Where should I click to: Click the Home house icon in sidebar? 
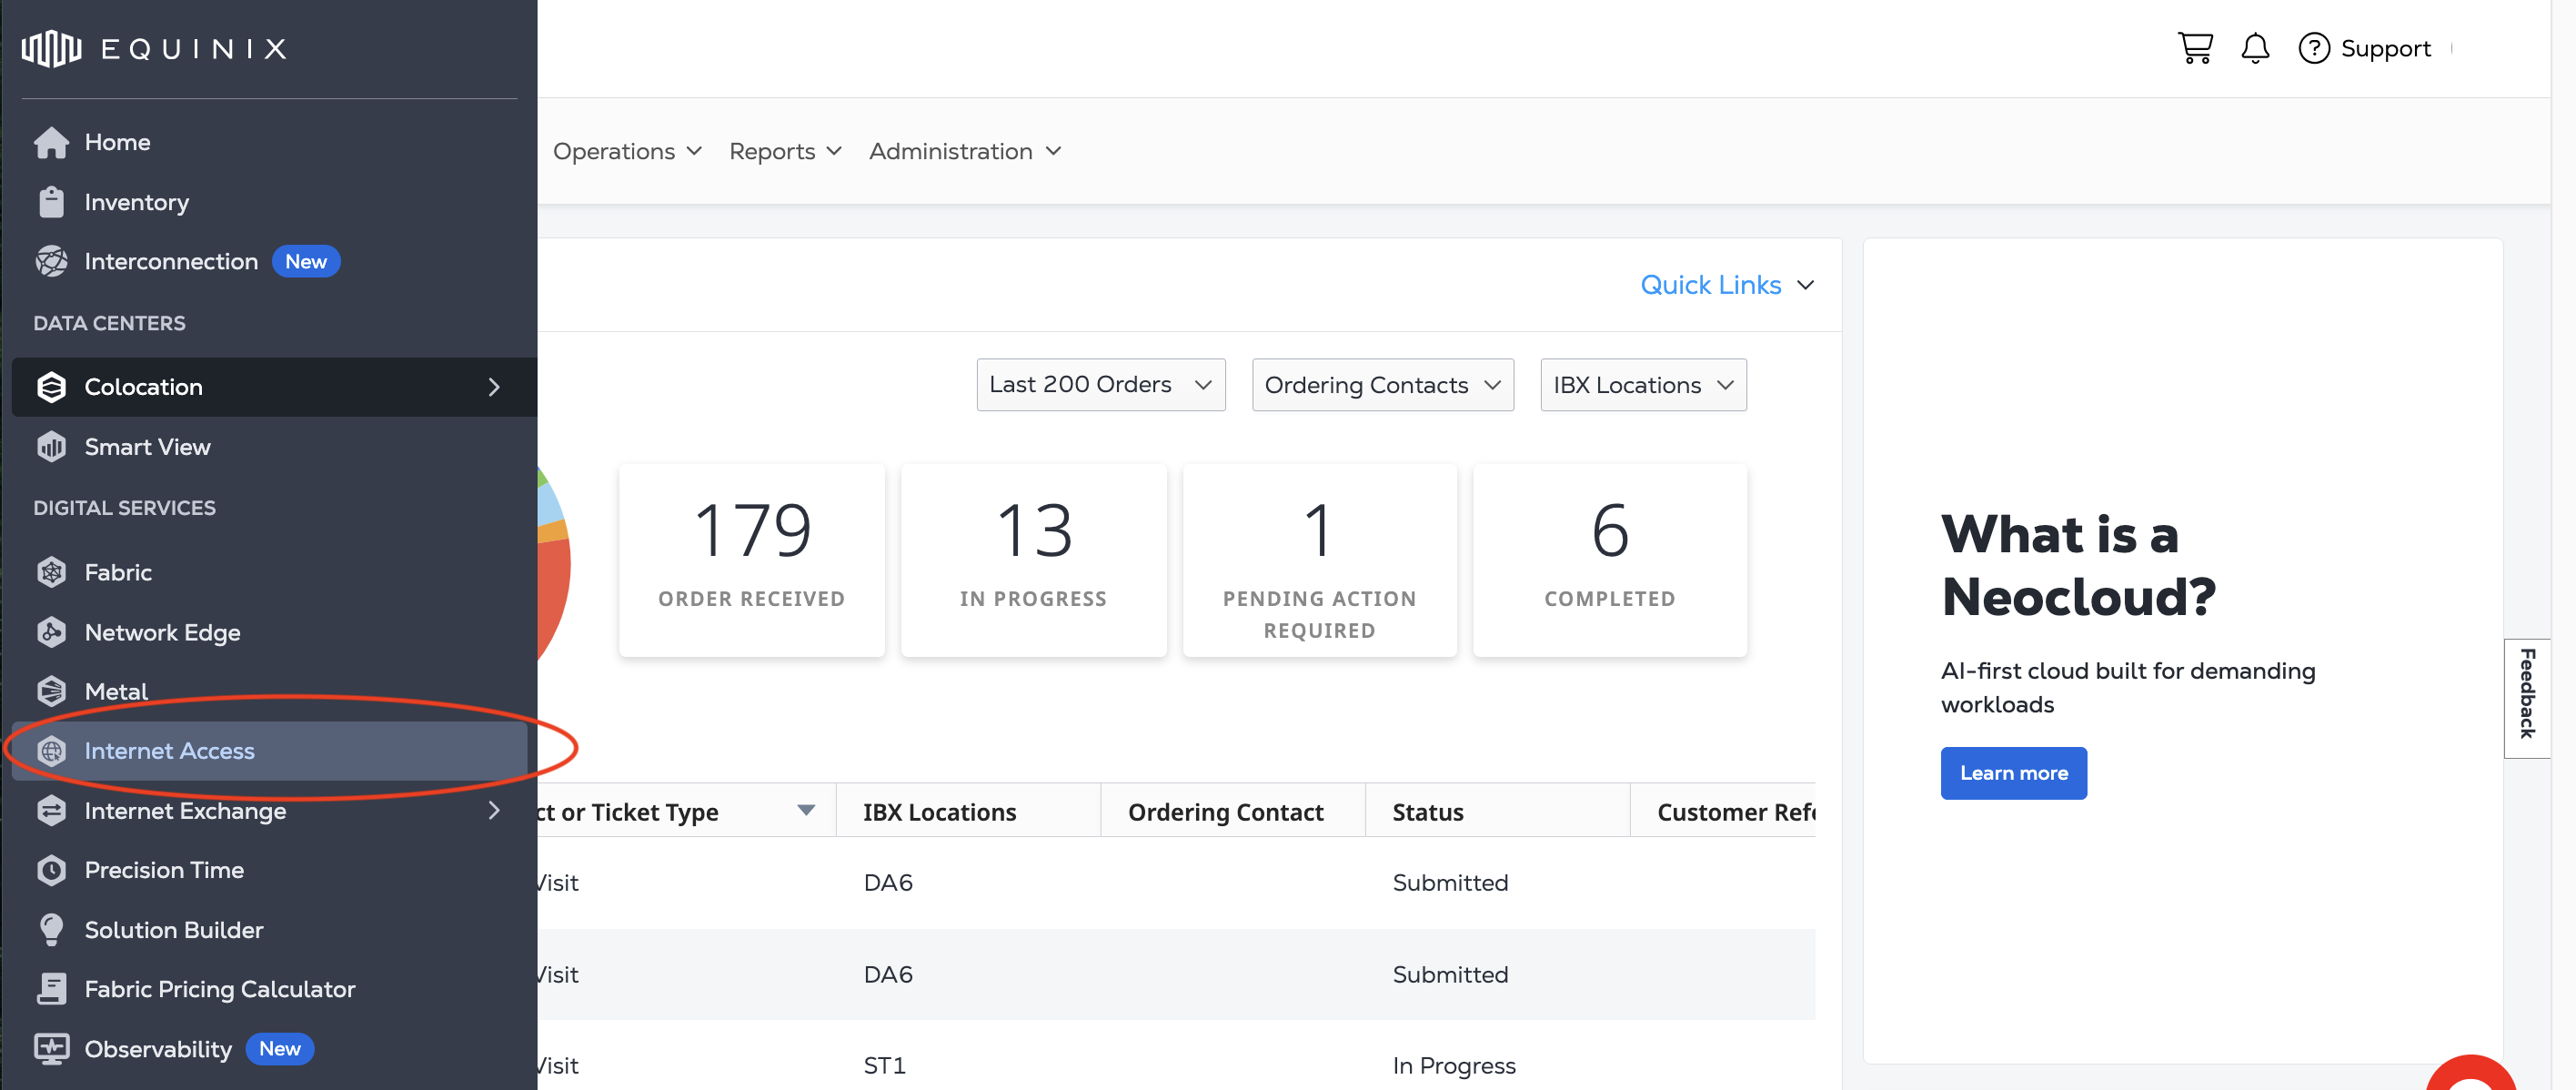(x=51, y=142)
